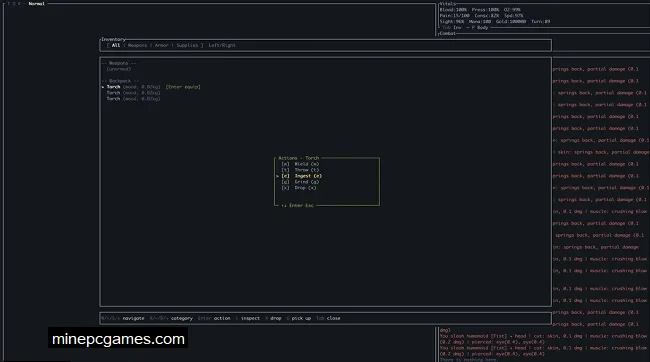650x362 pixels.
Task: Click the Turn counter in Vitals
Action: click(x=541, y=22)
